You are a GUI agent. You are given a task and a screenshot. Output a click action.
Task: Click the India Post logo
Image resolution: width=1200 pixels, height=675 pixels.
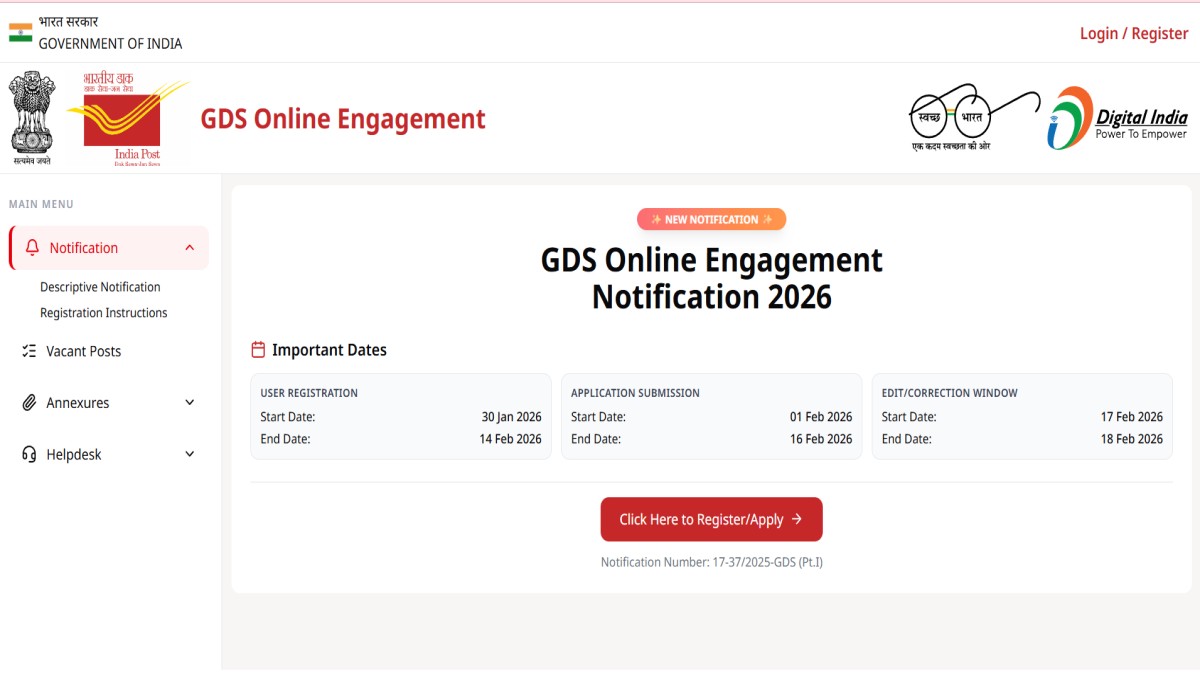pos(128,117)
